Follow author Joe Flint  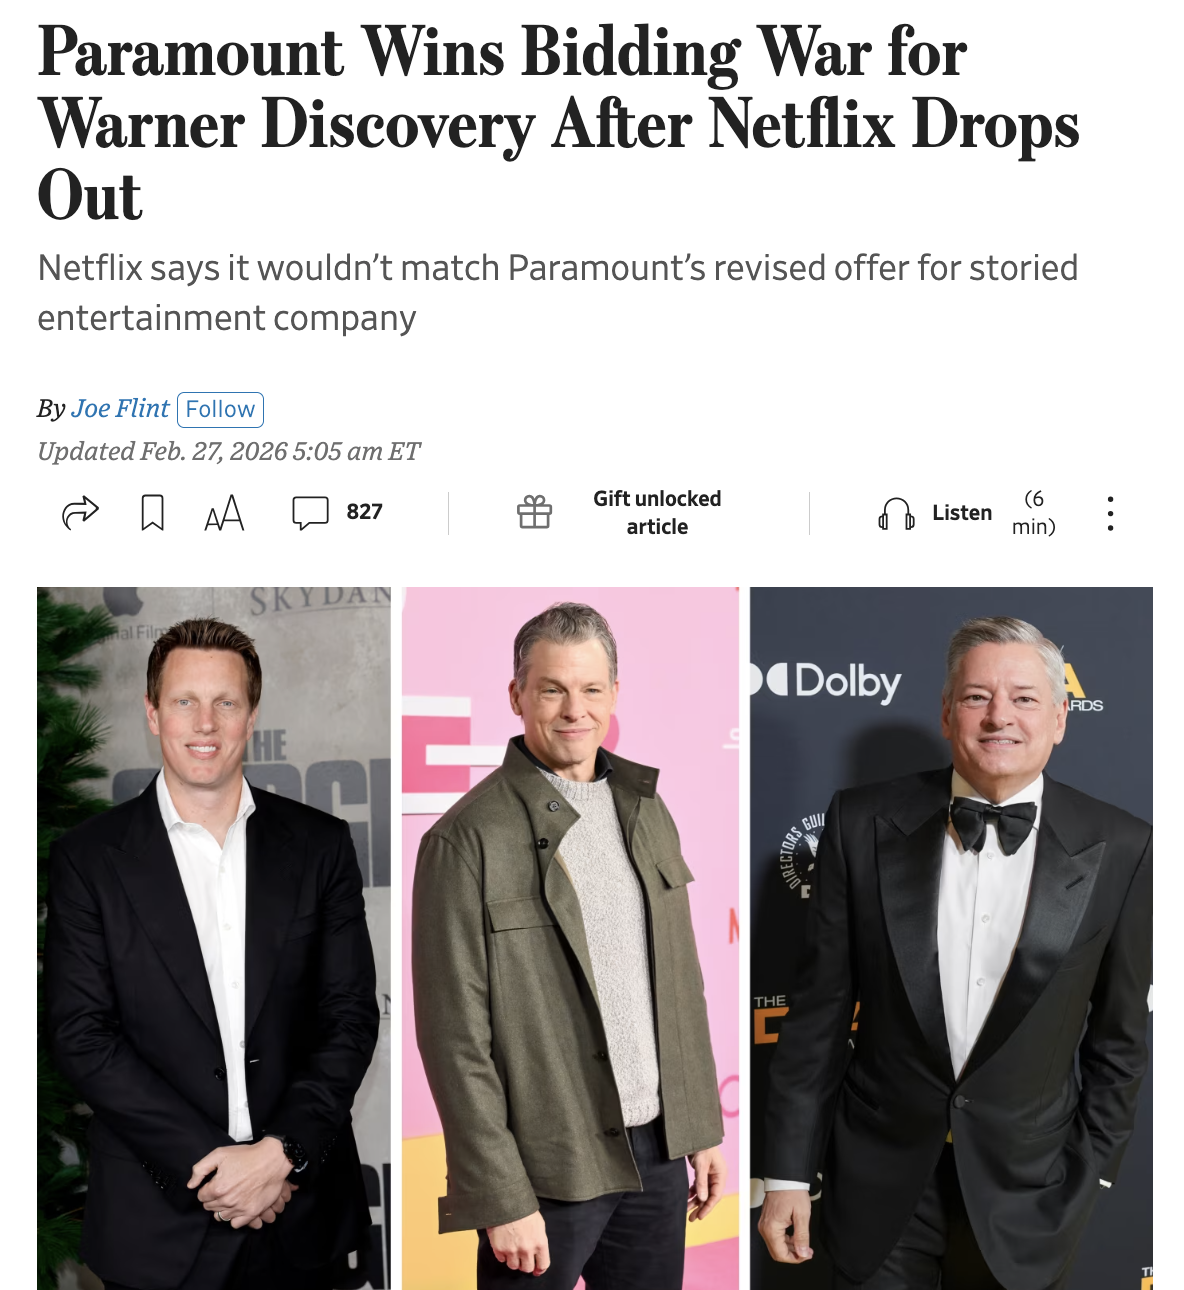(220, 409)
